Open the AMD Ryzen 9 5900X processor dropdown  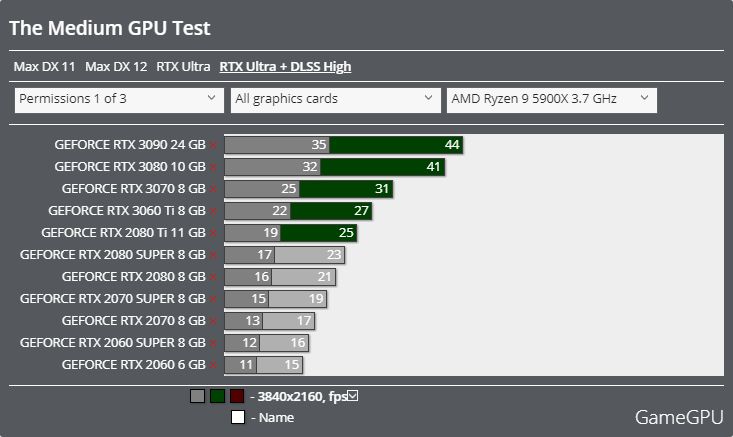[x=550, y=99]
